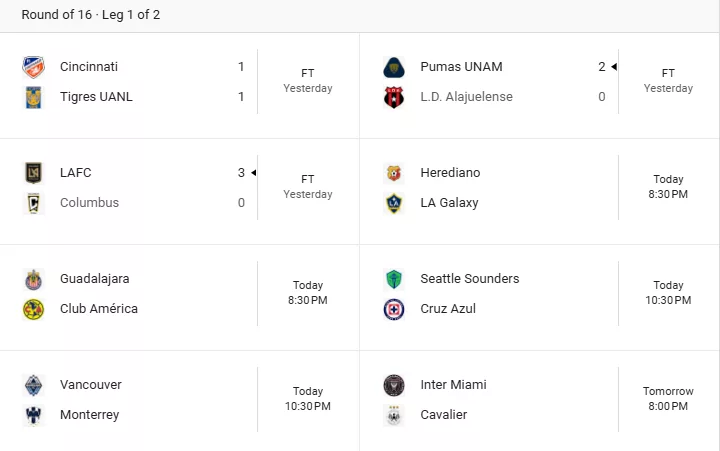
Task: Open the Vancouver vs Monterrey match card
Action: [180, 400]
